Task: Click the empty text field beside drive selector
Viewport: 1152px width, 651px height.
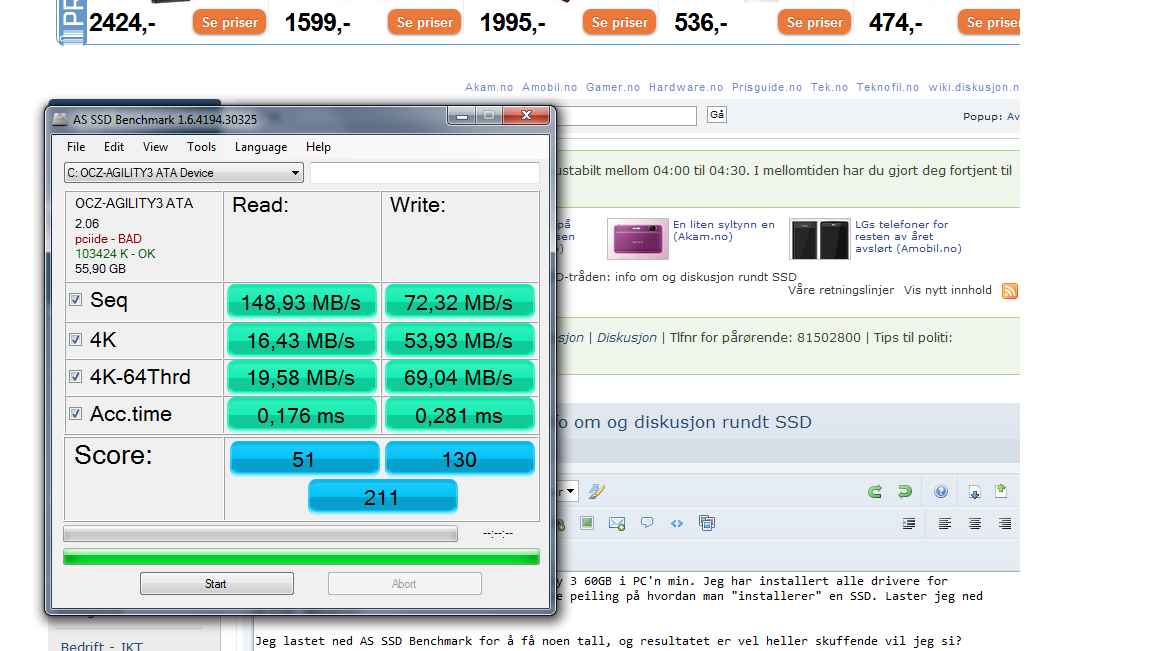Action: click(425, 173)
